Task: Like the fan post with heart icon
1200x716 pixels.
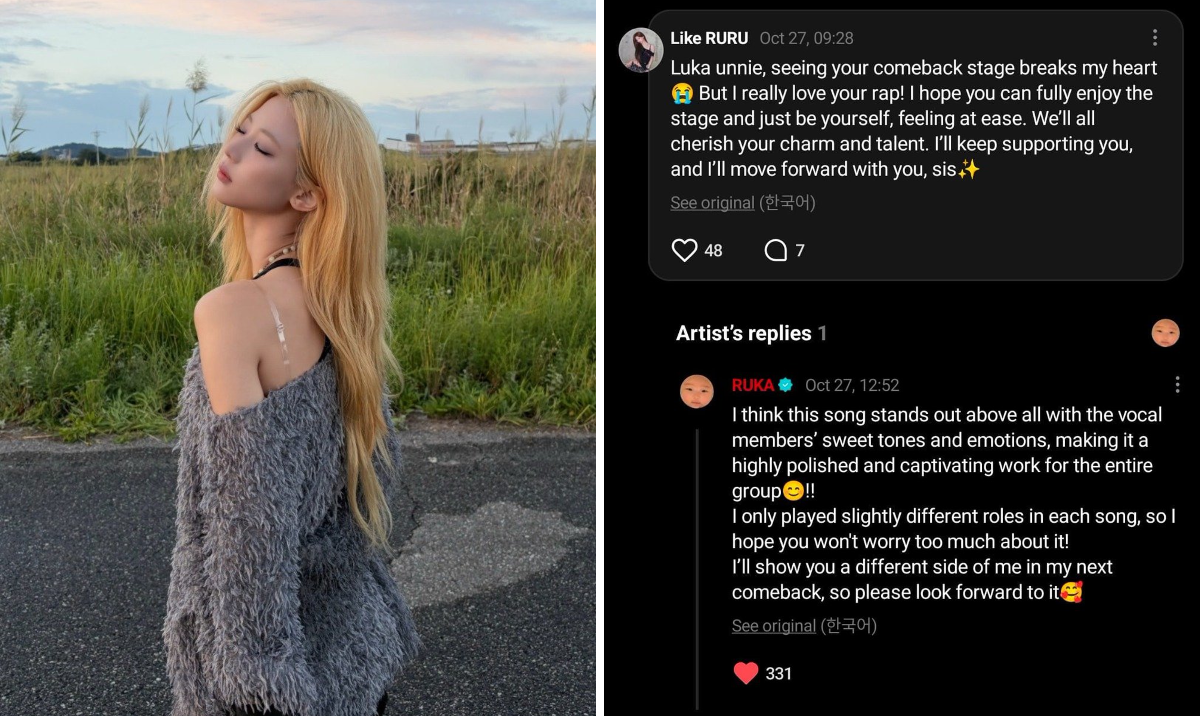Action: [x=684, y=250]
